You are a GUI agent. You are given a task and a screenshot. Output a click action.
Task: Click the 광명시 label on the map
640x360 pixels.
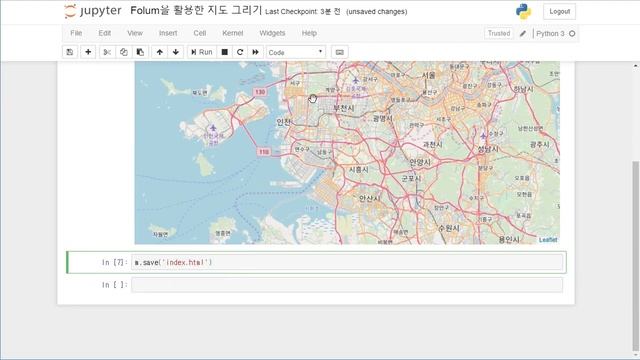point(382,118)
